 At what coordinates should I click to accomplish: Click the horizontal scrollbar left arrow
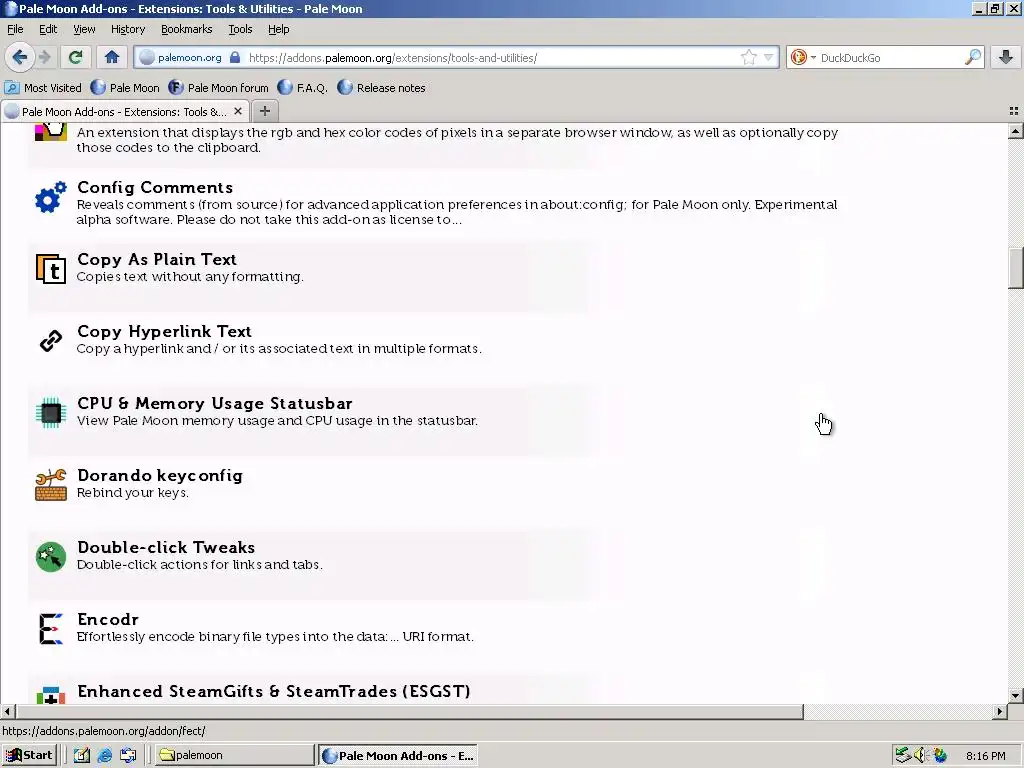tap(7, 711)
